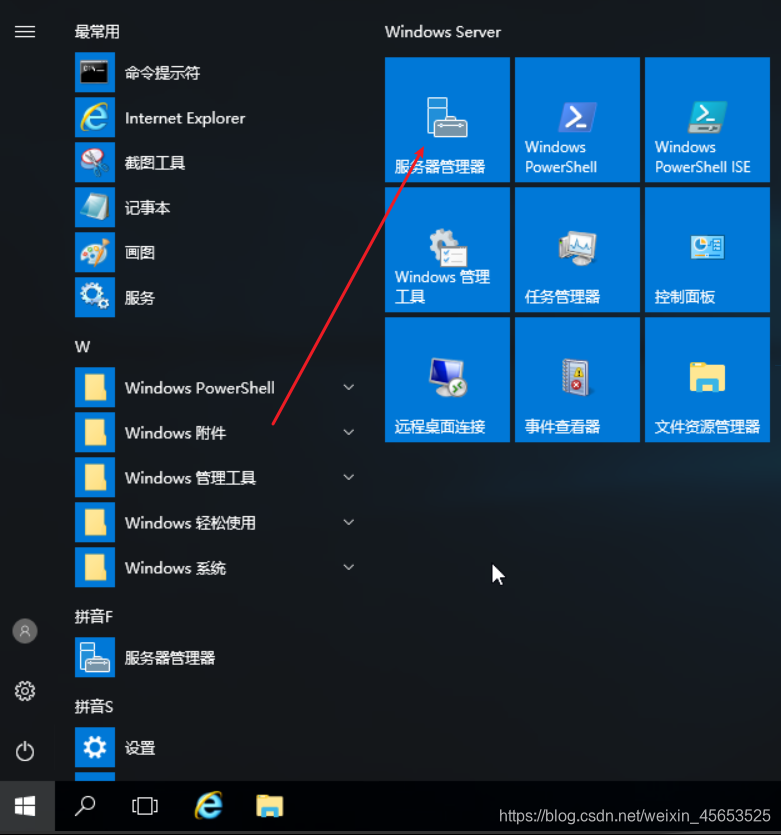The width and height of the screenshot is (781, 835).
Task: Open 服务器管理器 under the 拼音F group
Action: (213, 658)
